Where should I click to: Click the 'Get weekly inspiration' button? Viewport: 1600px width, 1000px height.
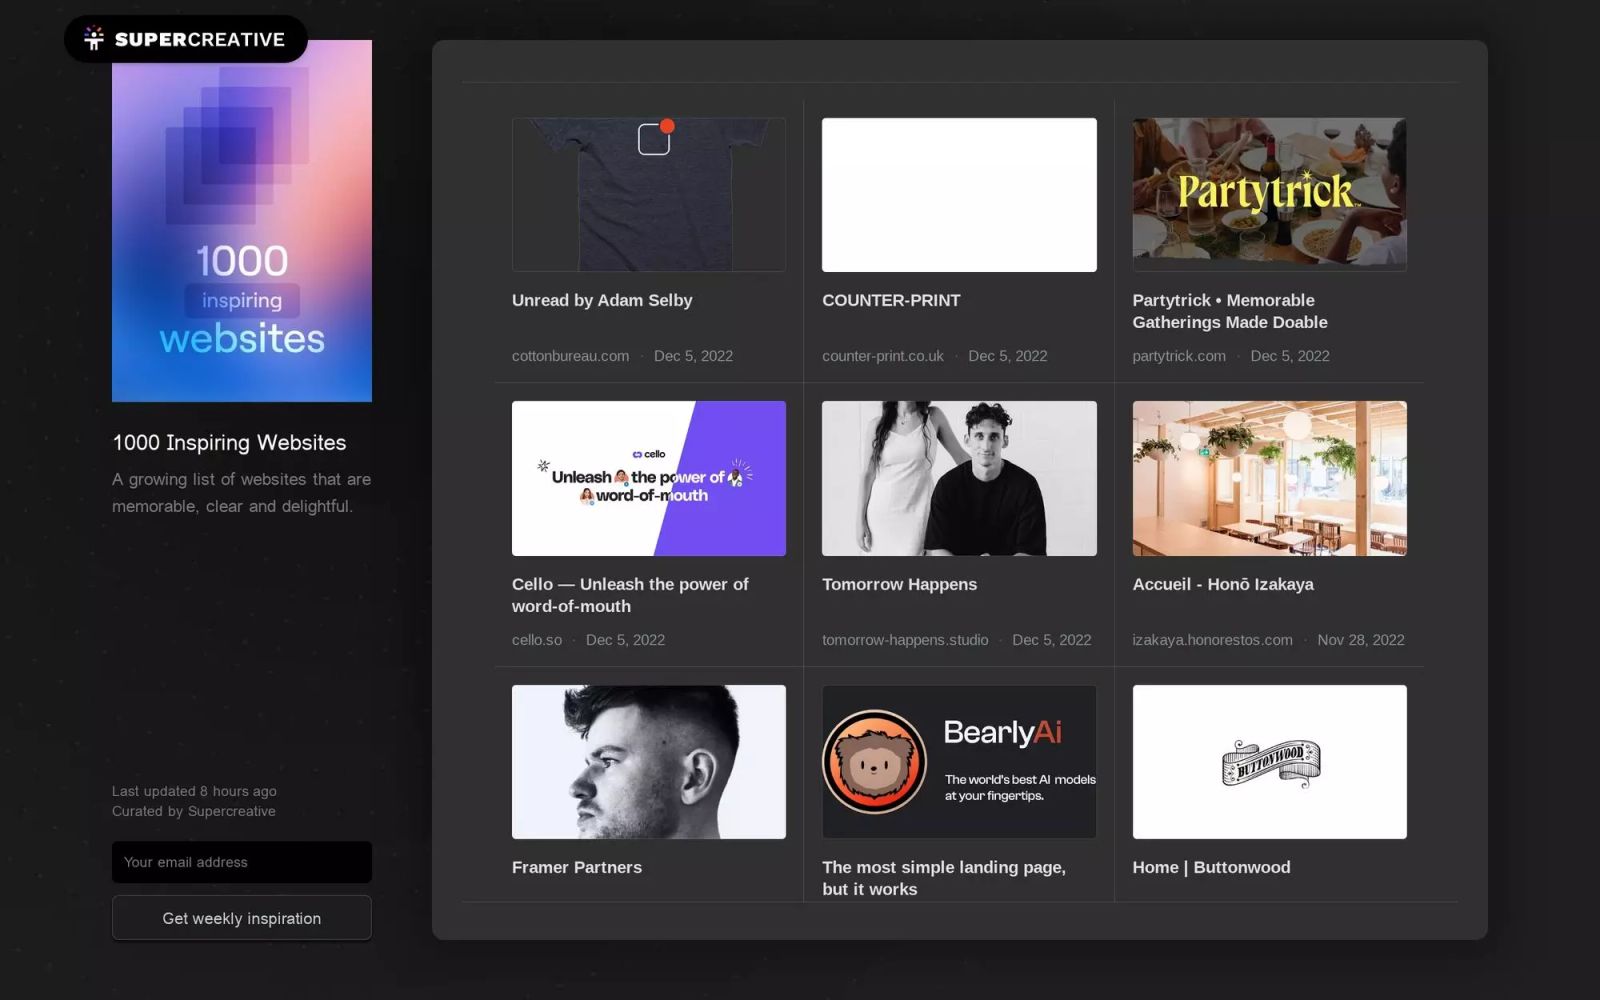coord(242,918)
